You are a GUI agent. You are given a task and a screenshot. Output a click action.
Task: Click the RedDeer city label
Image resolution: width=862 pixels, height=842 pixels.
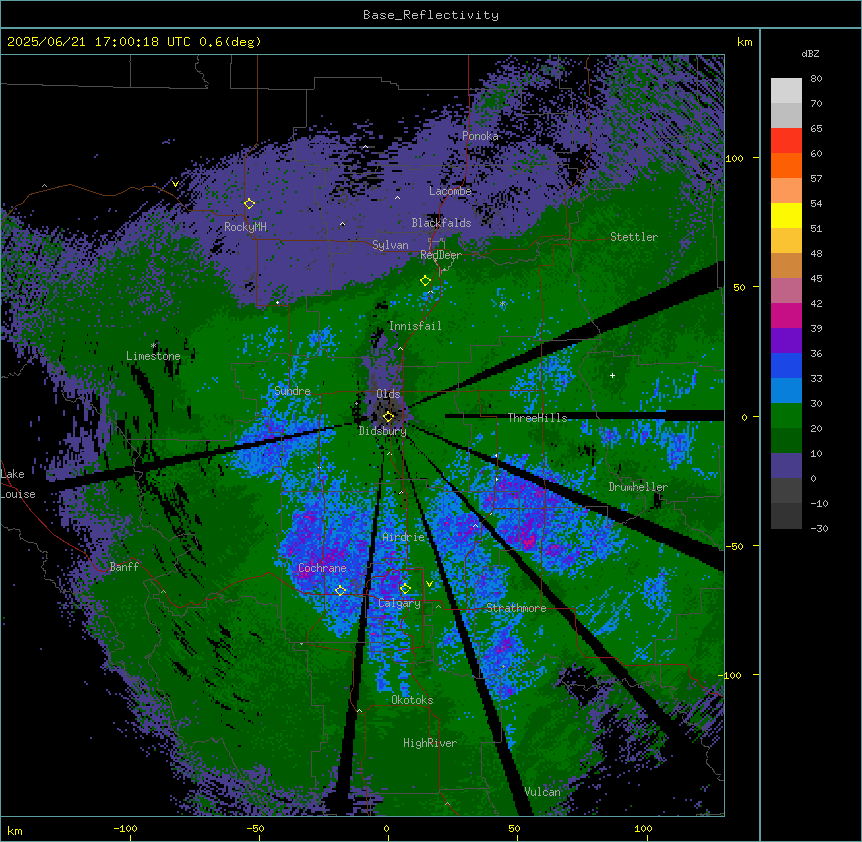441,255
